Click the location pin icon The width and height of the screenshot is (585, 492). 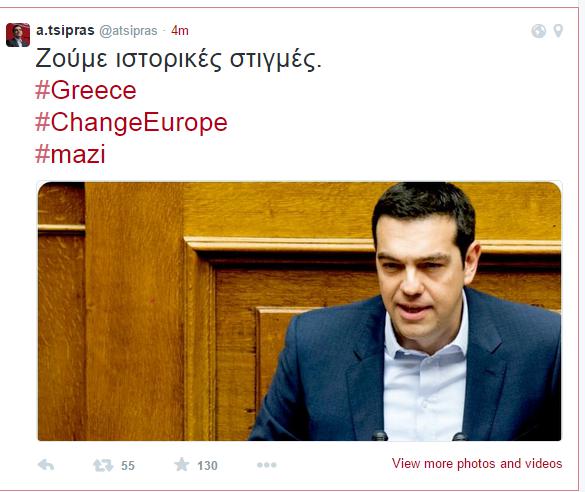558,31
